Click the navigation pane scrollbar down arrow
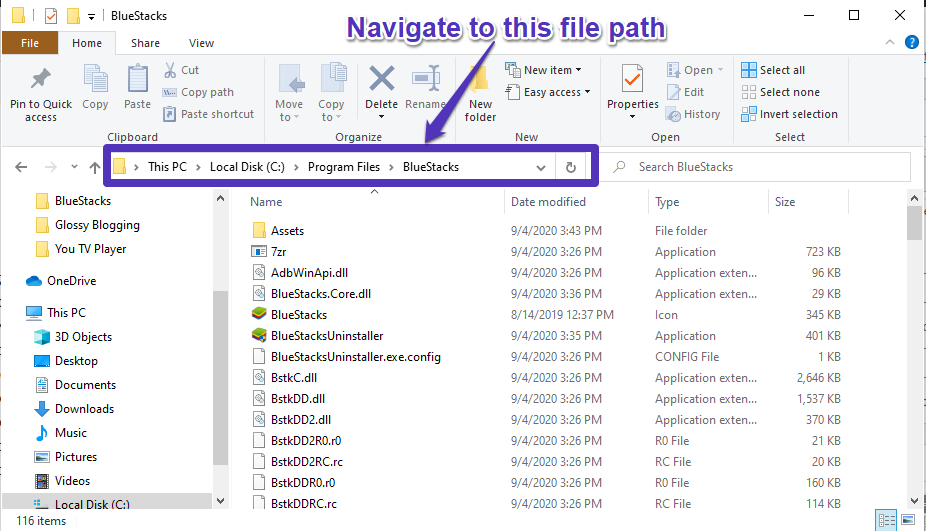 click(220, 501)
